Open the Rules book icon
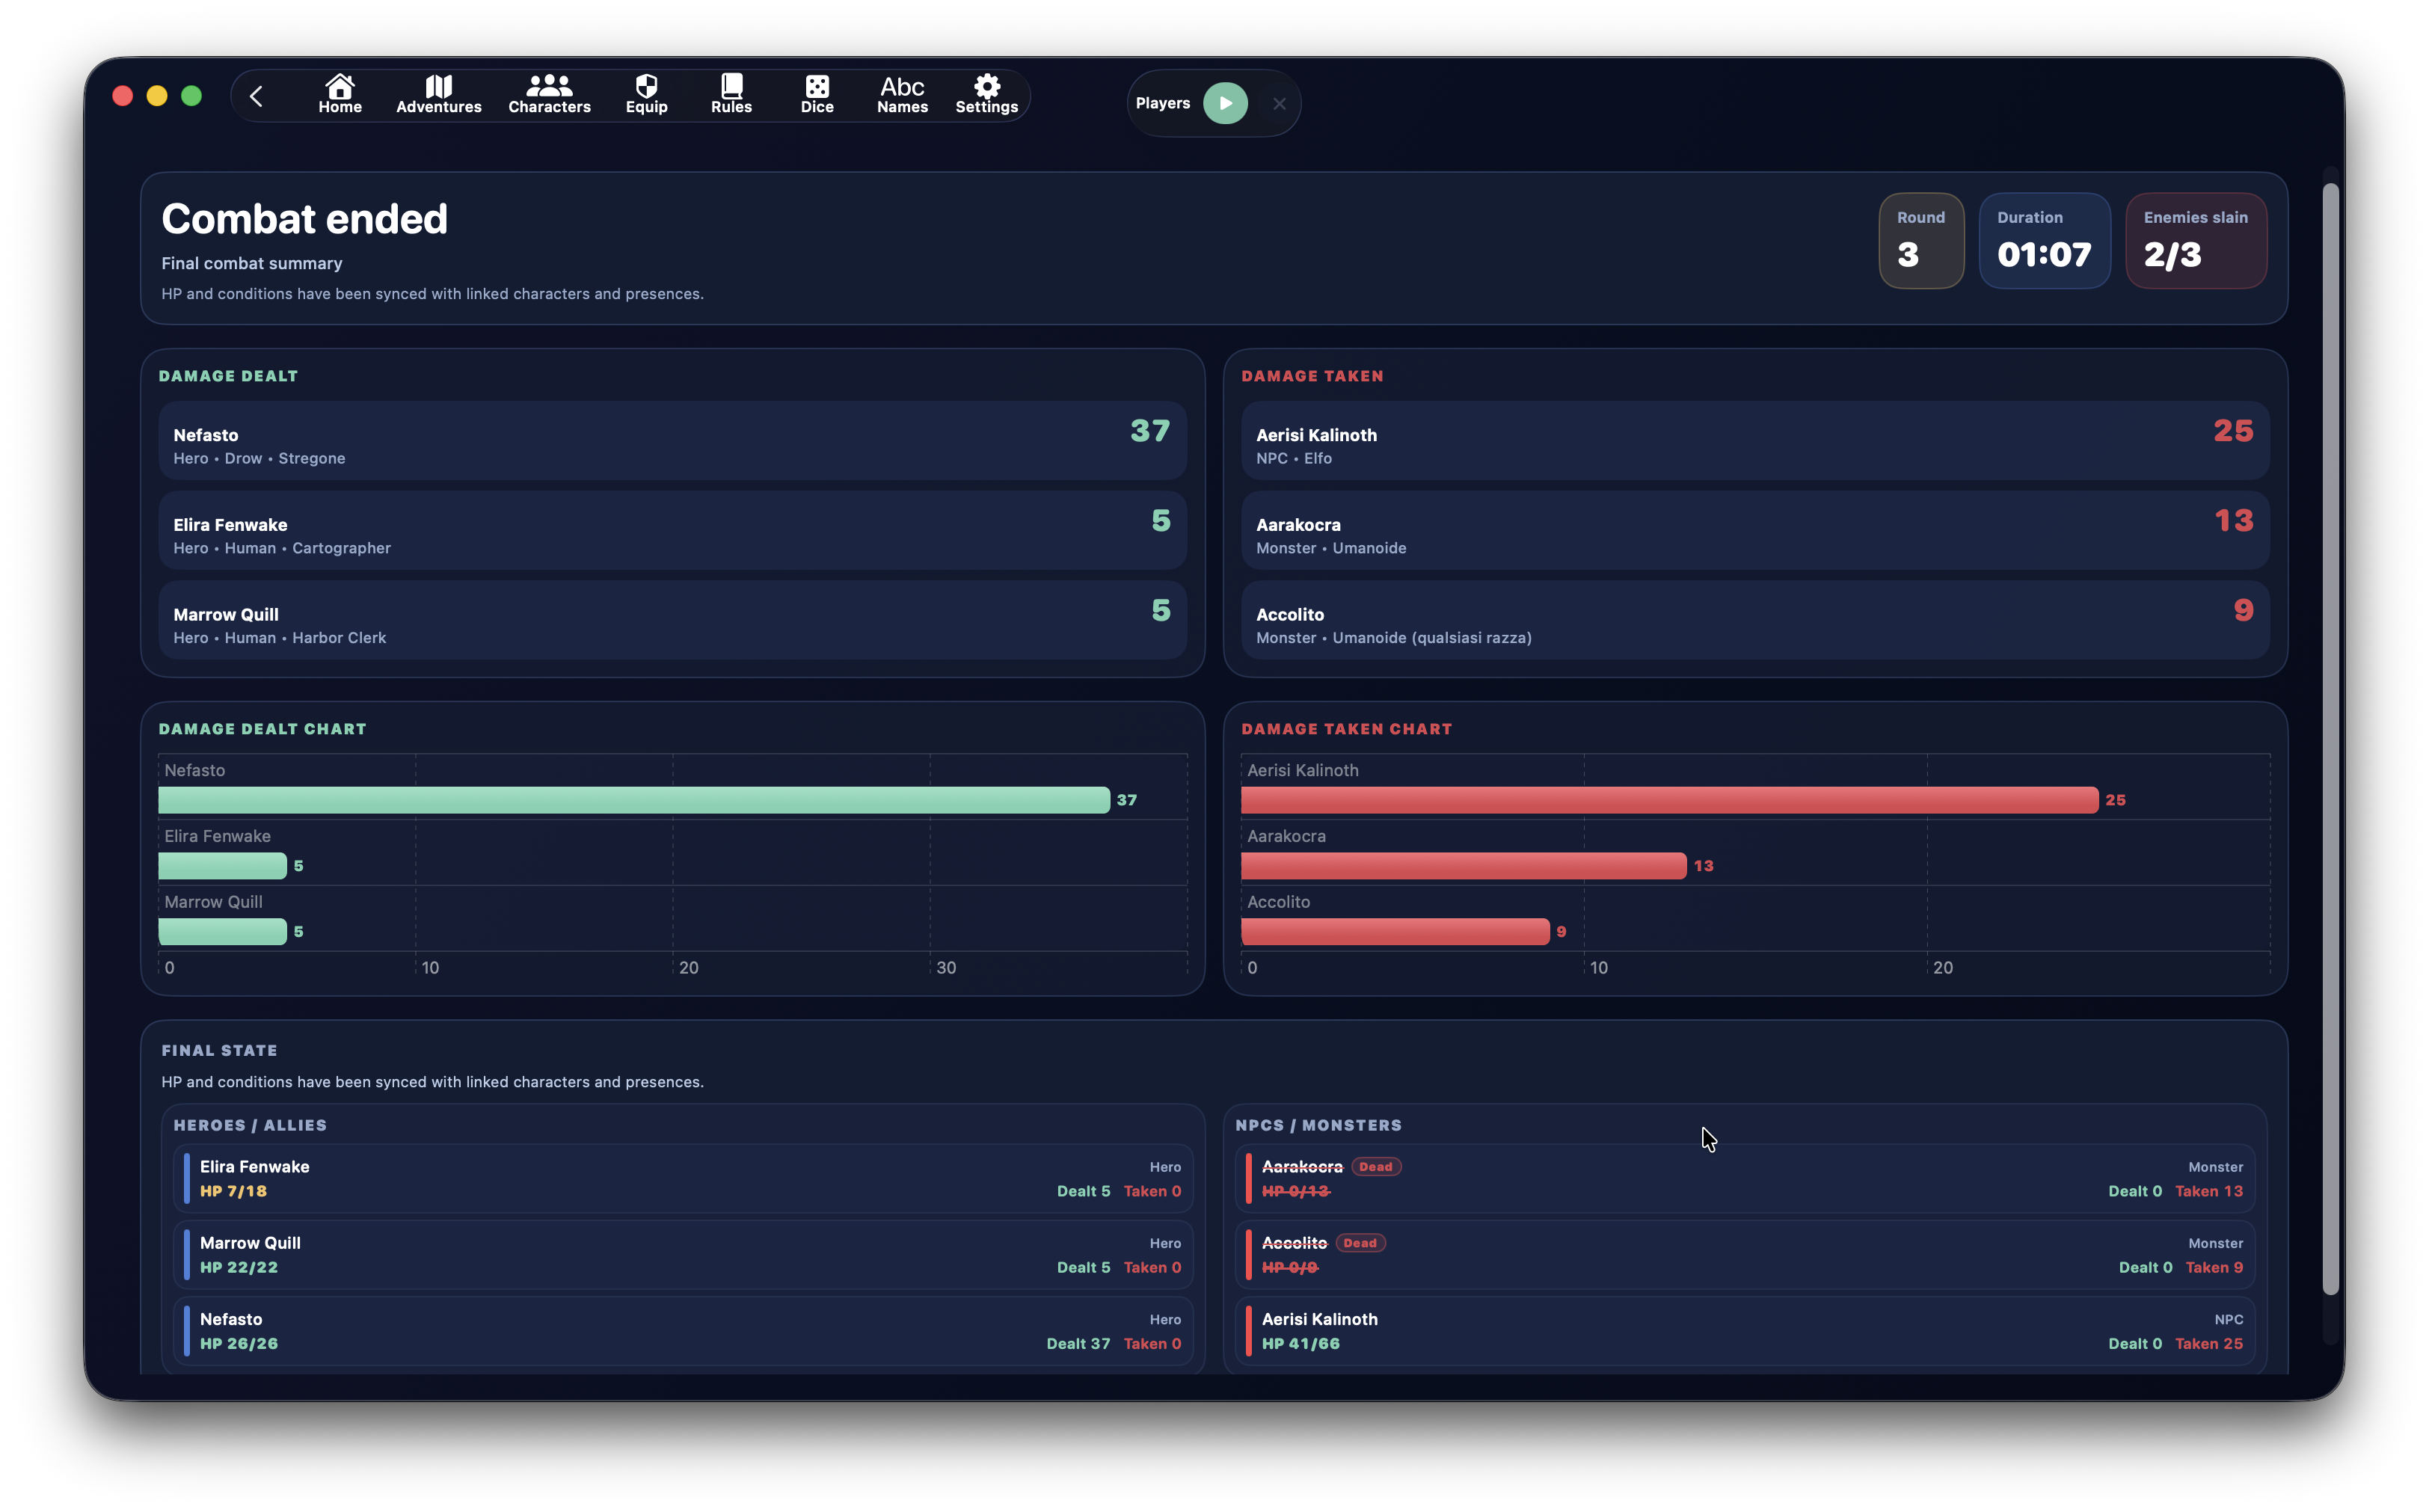This screenshot has height=1512, width=2429. 731,95
